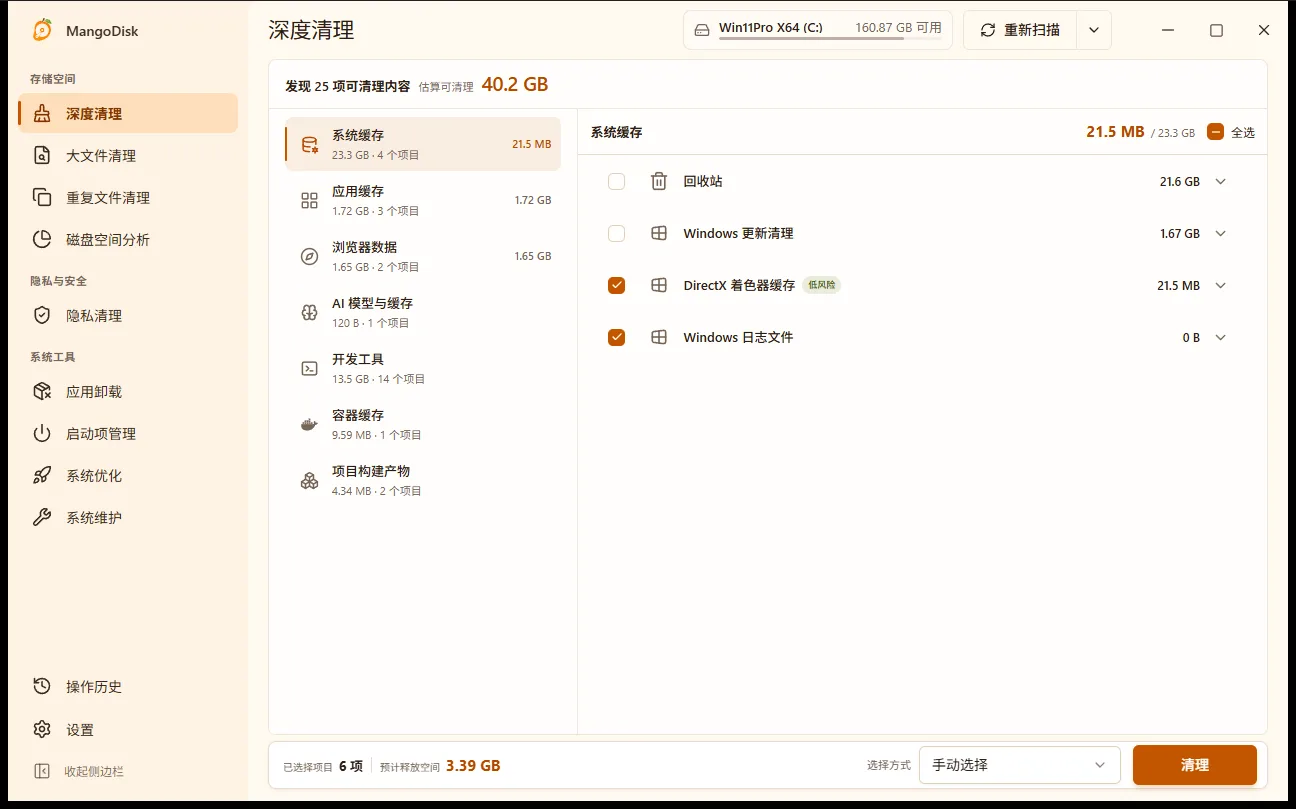Expand the Windows 更新清理 row chevron

(x=1220, y=234)
